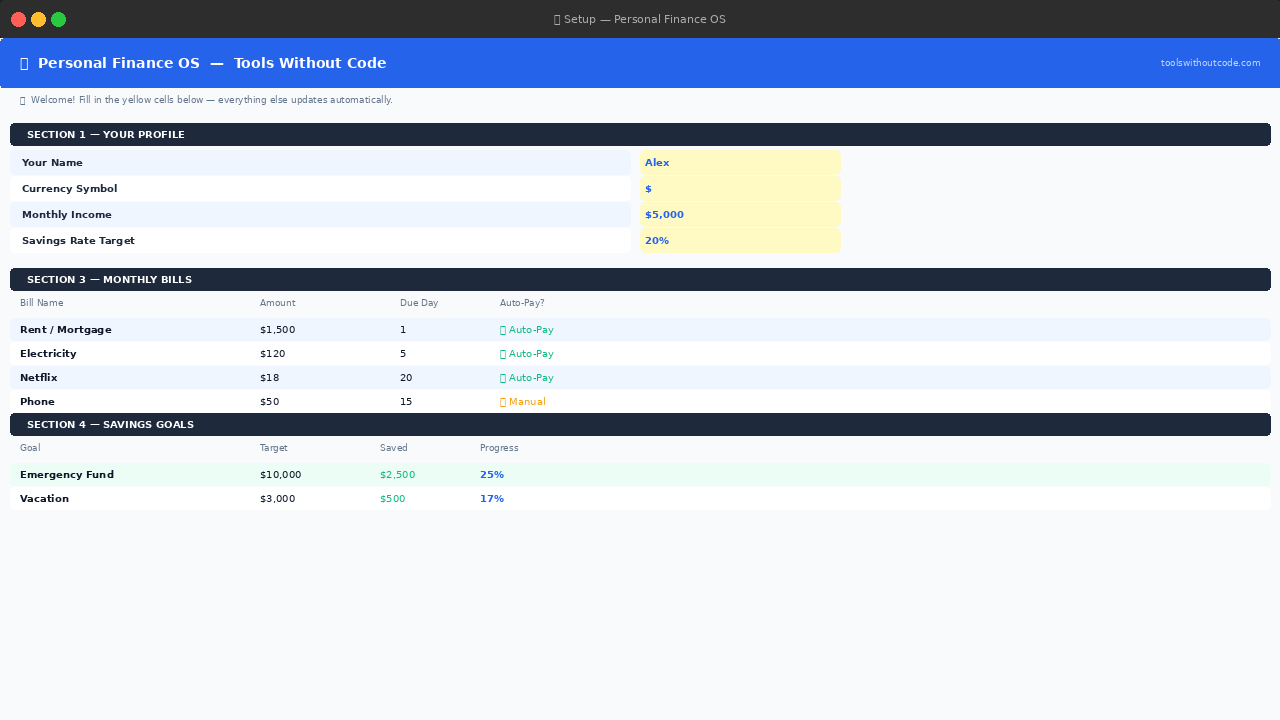Image resolution: width=1280 pixels, height=720 pixels.
Task: Select the Vacation goal name
Action: 44,499
